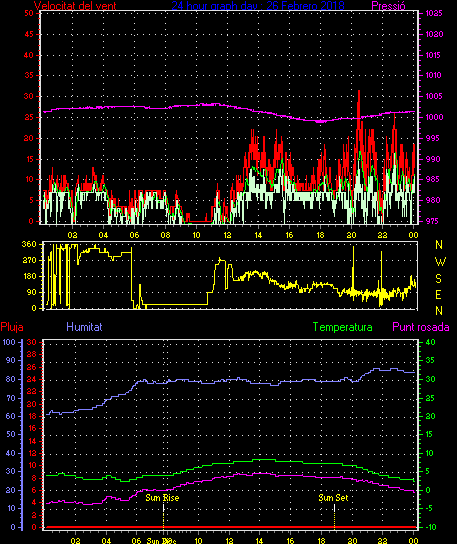
Task: Click the 1035 value on pressure axis
Action: click(x=434, y=13)
